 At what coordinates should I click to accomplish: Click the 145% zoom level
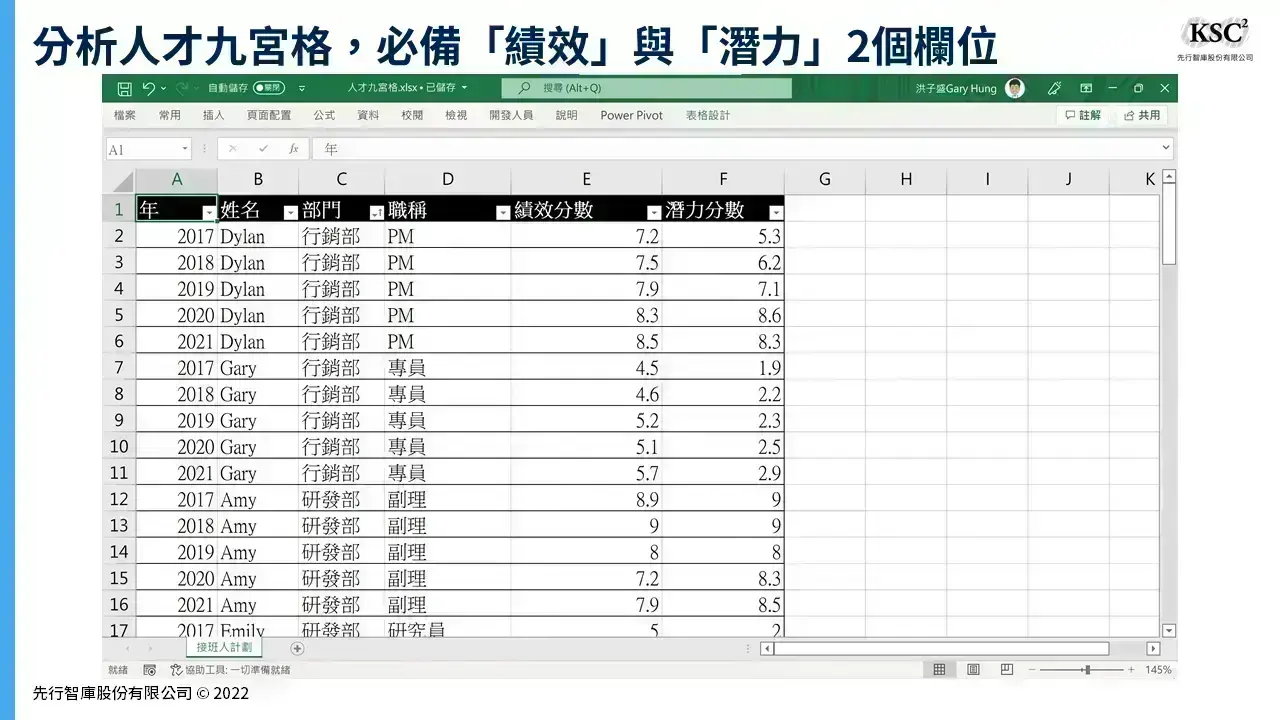click(1158, 669)
